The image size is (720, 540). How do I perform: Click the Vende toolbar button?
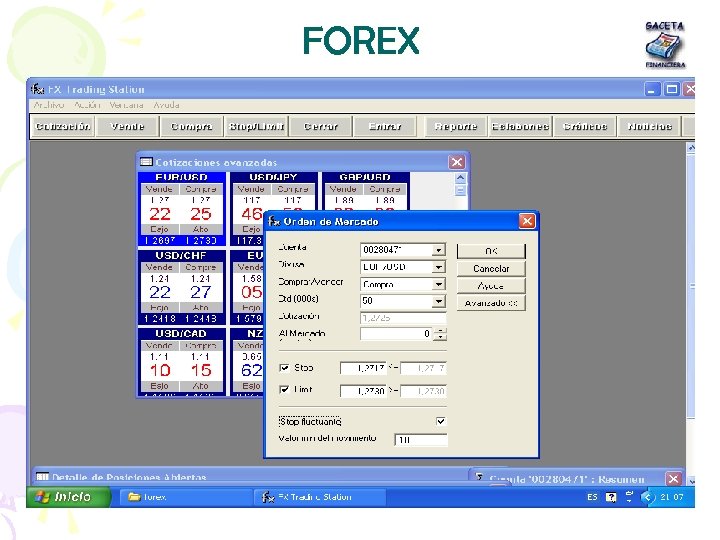click(127, 126)
